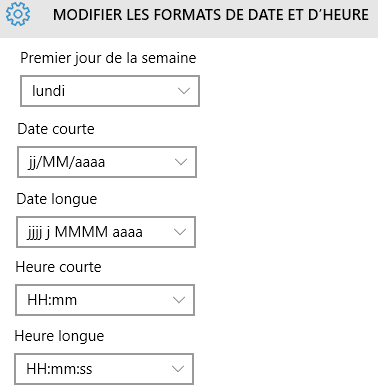Image resolution: width=378 pixels, height=387 pixels.
Task: Click the chevron next to jjjj j MMMM aaaa
Action: click(180, 232)
